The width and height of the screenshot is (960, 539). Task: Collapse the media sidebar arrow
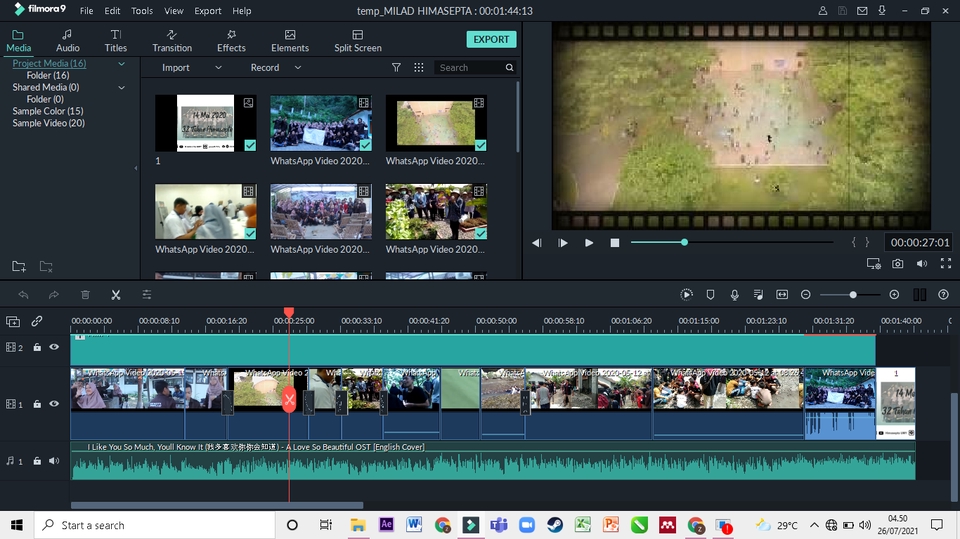click(x=135, y=168)
